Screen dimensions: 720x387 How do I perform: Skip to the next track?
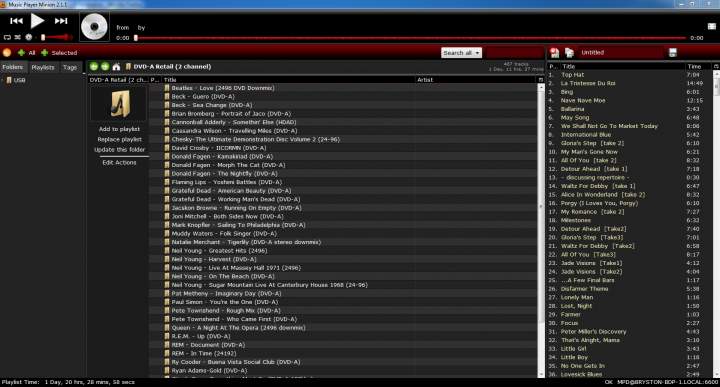point(61,21)
